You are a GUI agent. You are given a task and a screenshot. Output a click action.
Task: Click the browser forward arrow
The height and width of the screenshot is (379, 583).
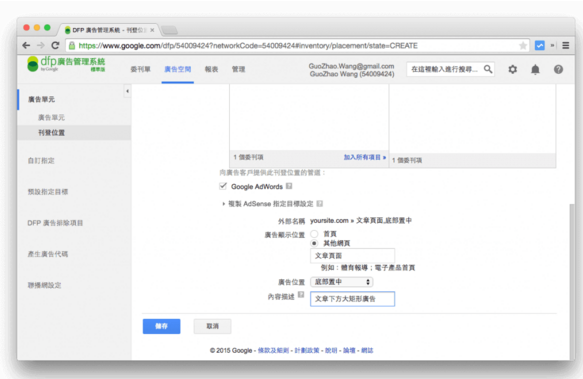41,45
